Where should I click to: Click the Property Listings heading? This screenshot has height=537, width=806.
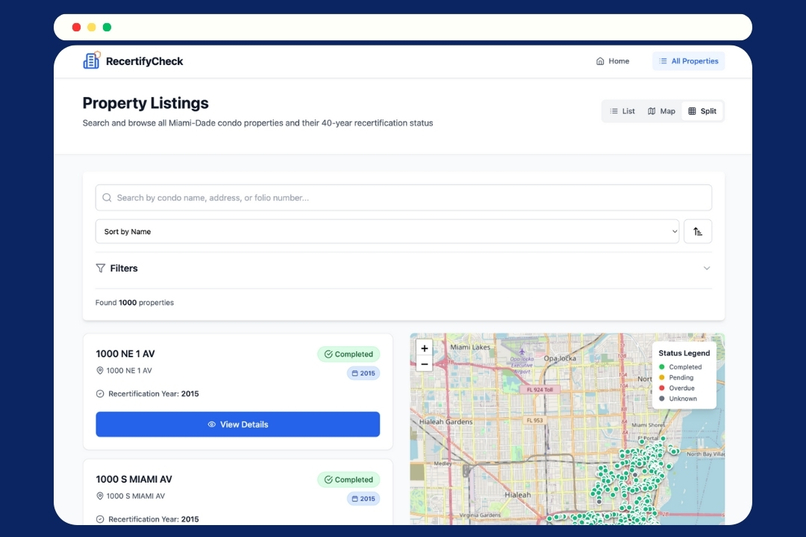[145, 103]
